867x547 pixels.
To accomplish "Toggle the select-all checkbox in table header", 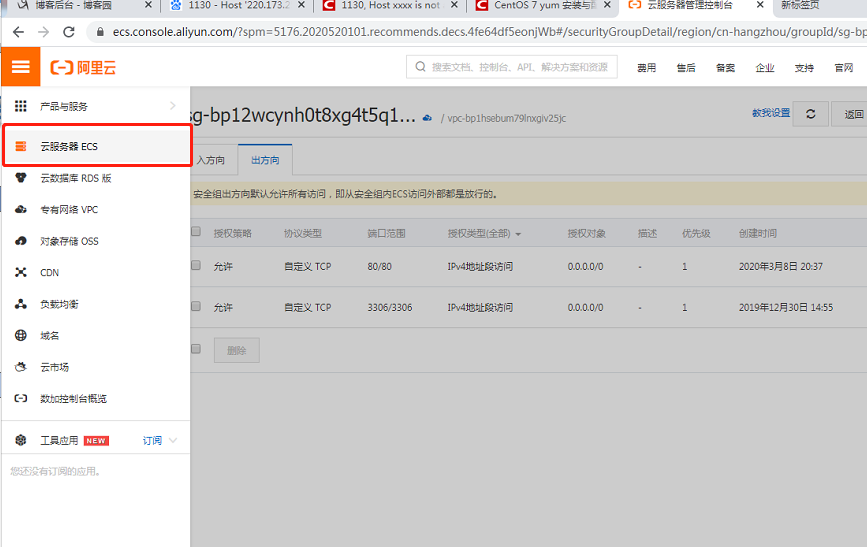I will 196,231.
